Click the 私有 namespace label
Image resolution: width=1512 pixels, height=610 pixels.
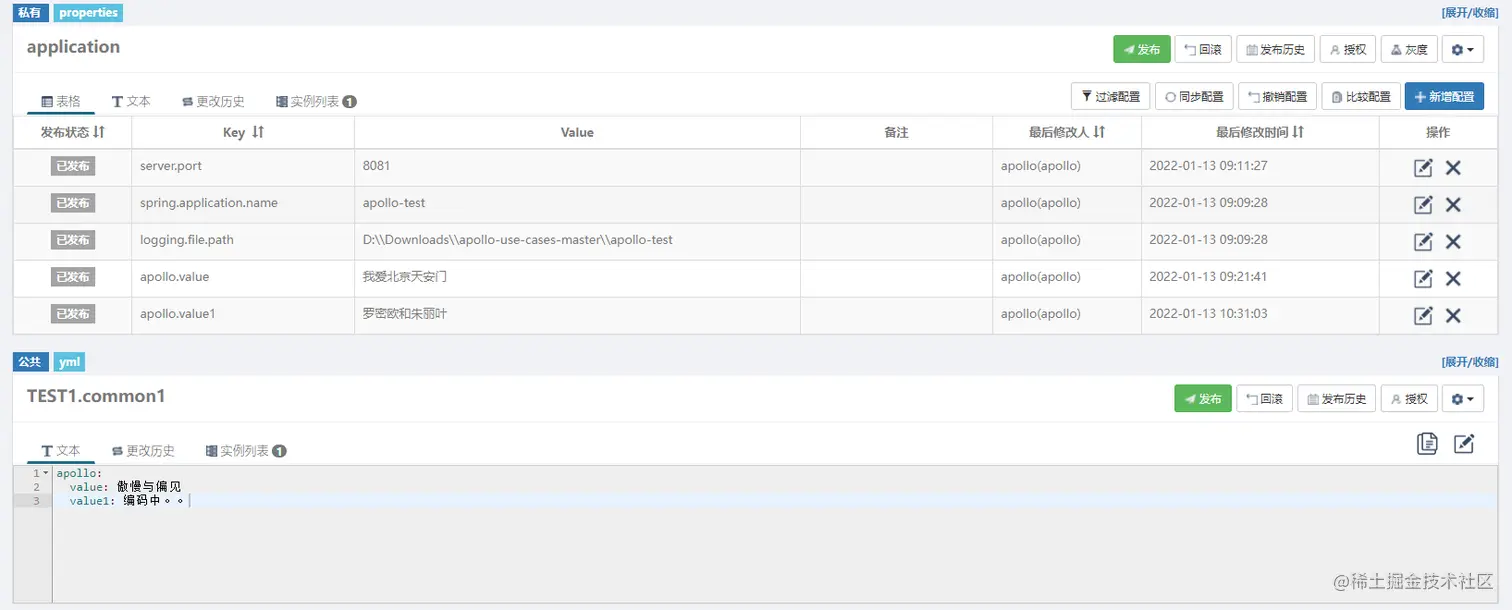point(30,13)
